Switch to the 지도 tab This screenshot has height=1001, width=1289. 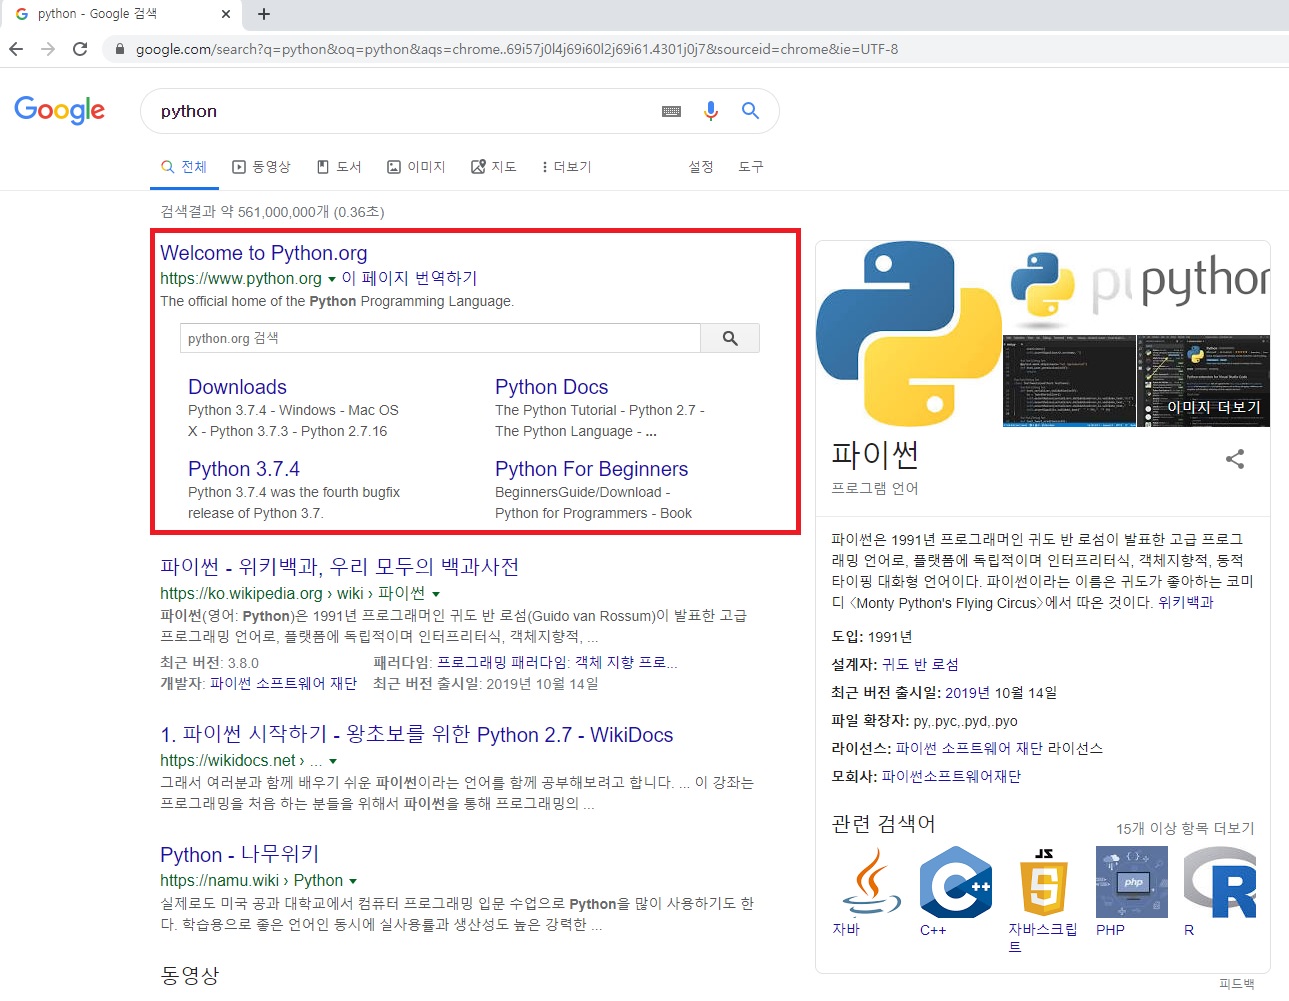pos(494,167)
